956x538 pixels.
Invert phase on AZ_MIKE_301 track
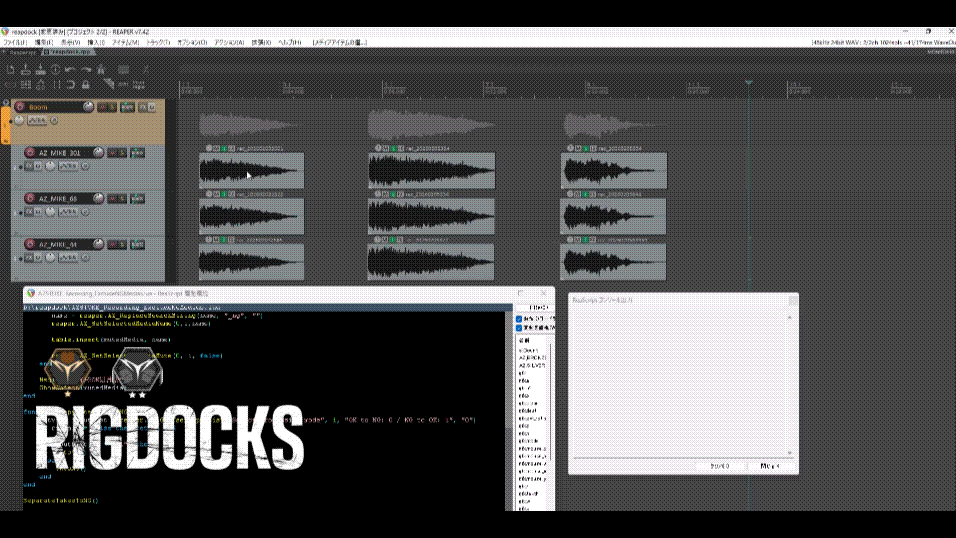coord(85,166)
